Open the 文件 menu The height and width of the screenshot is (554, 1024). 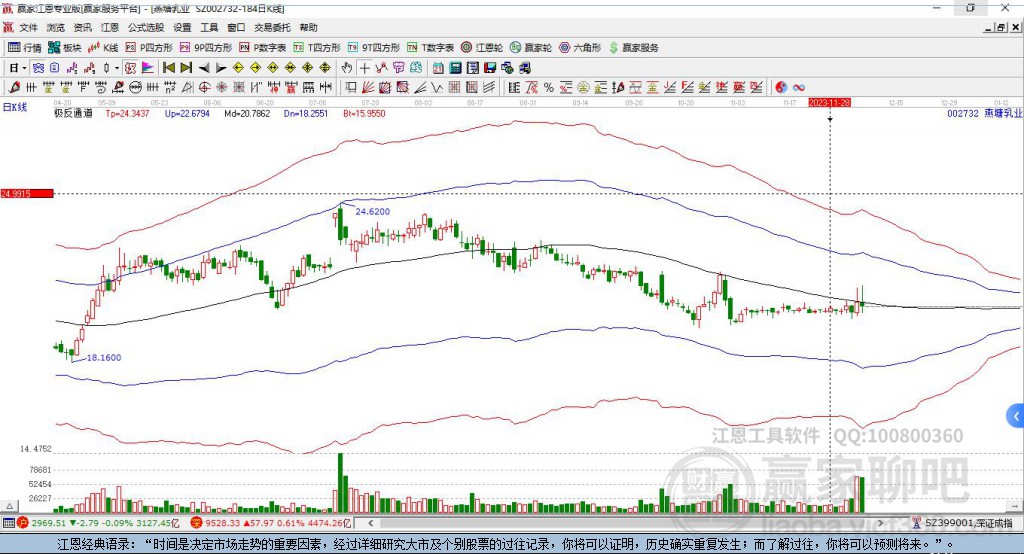(28, 27)
